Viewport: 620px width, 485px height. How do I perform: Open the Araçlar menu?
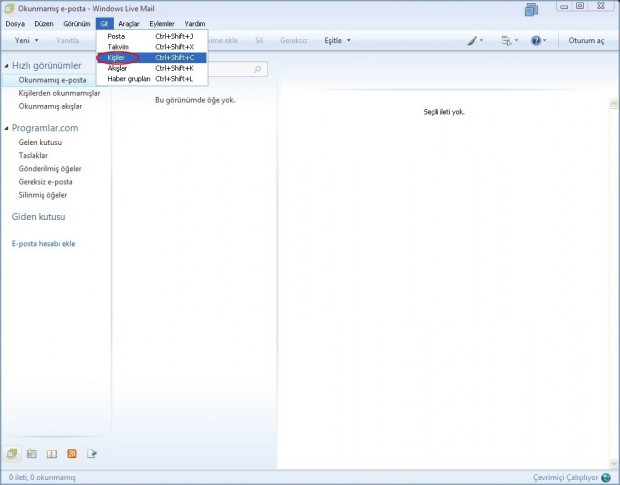pyautogui.click(x=129, y=24)
